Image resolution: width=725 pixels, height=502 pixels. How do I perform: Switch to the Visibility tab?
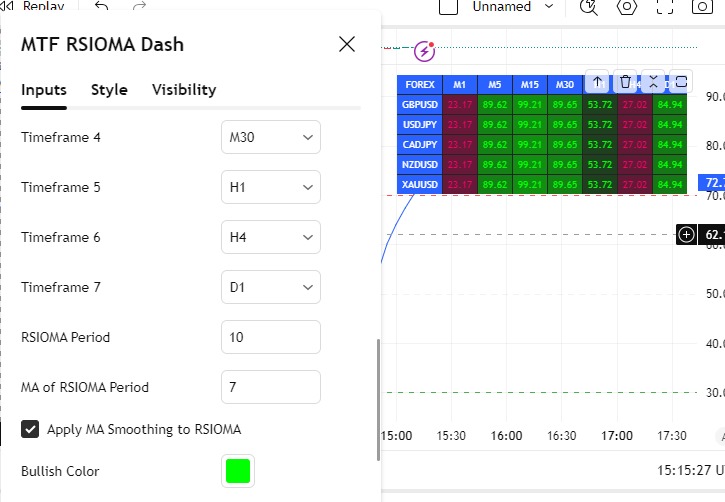pos(184,90)
